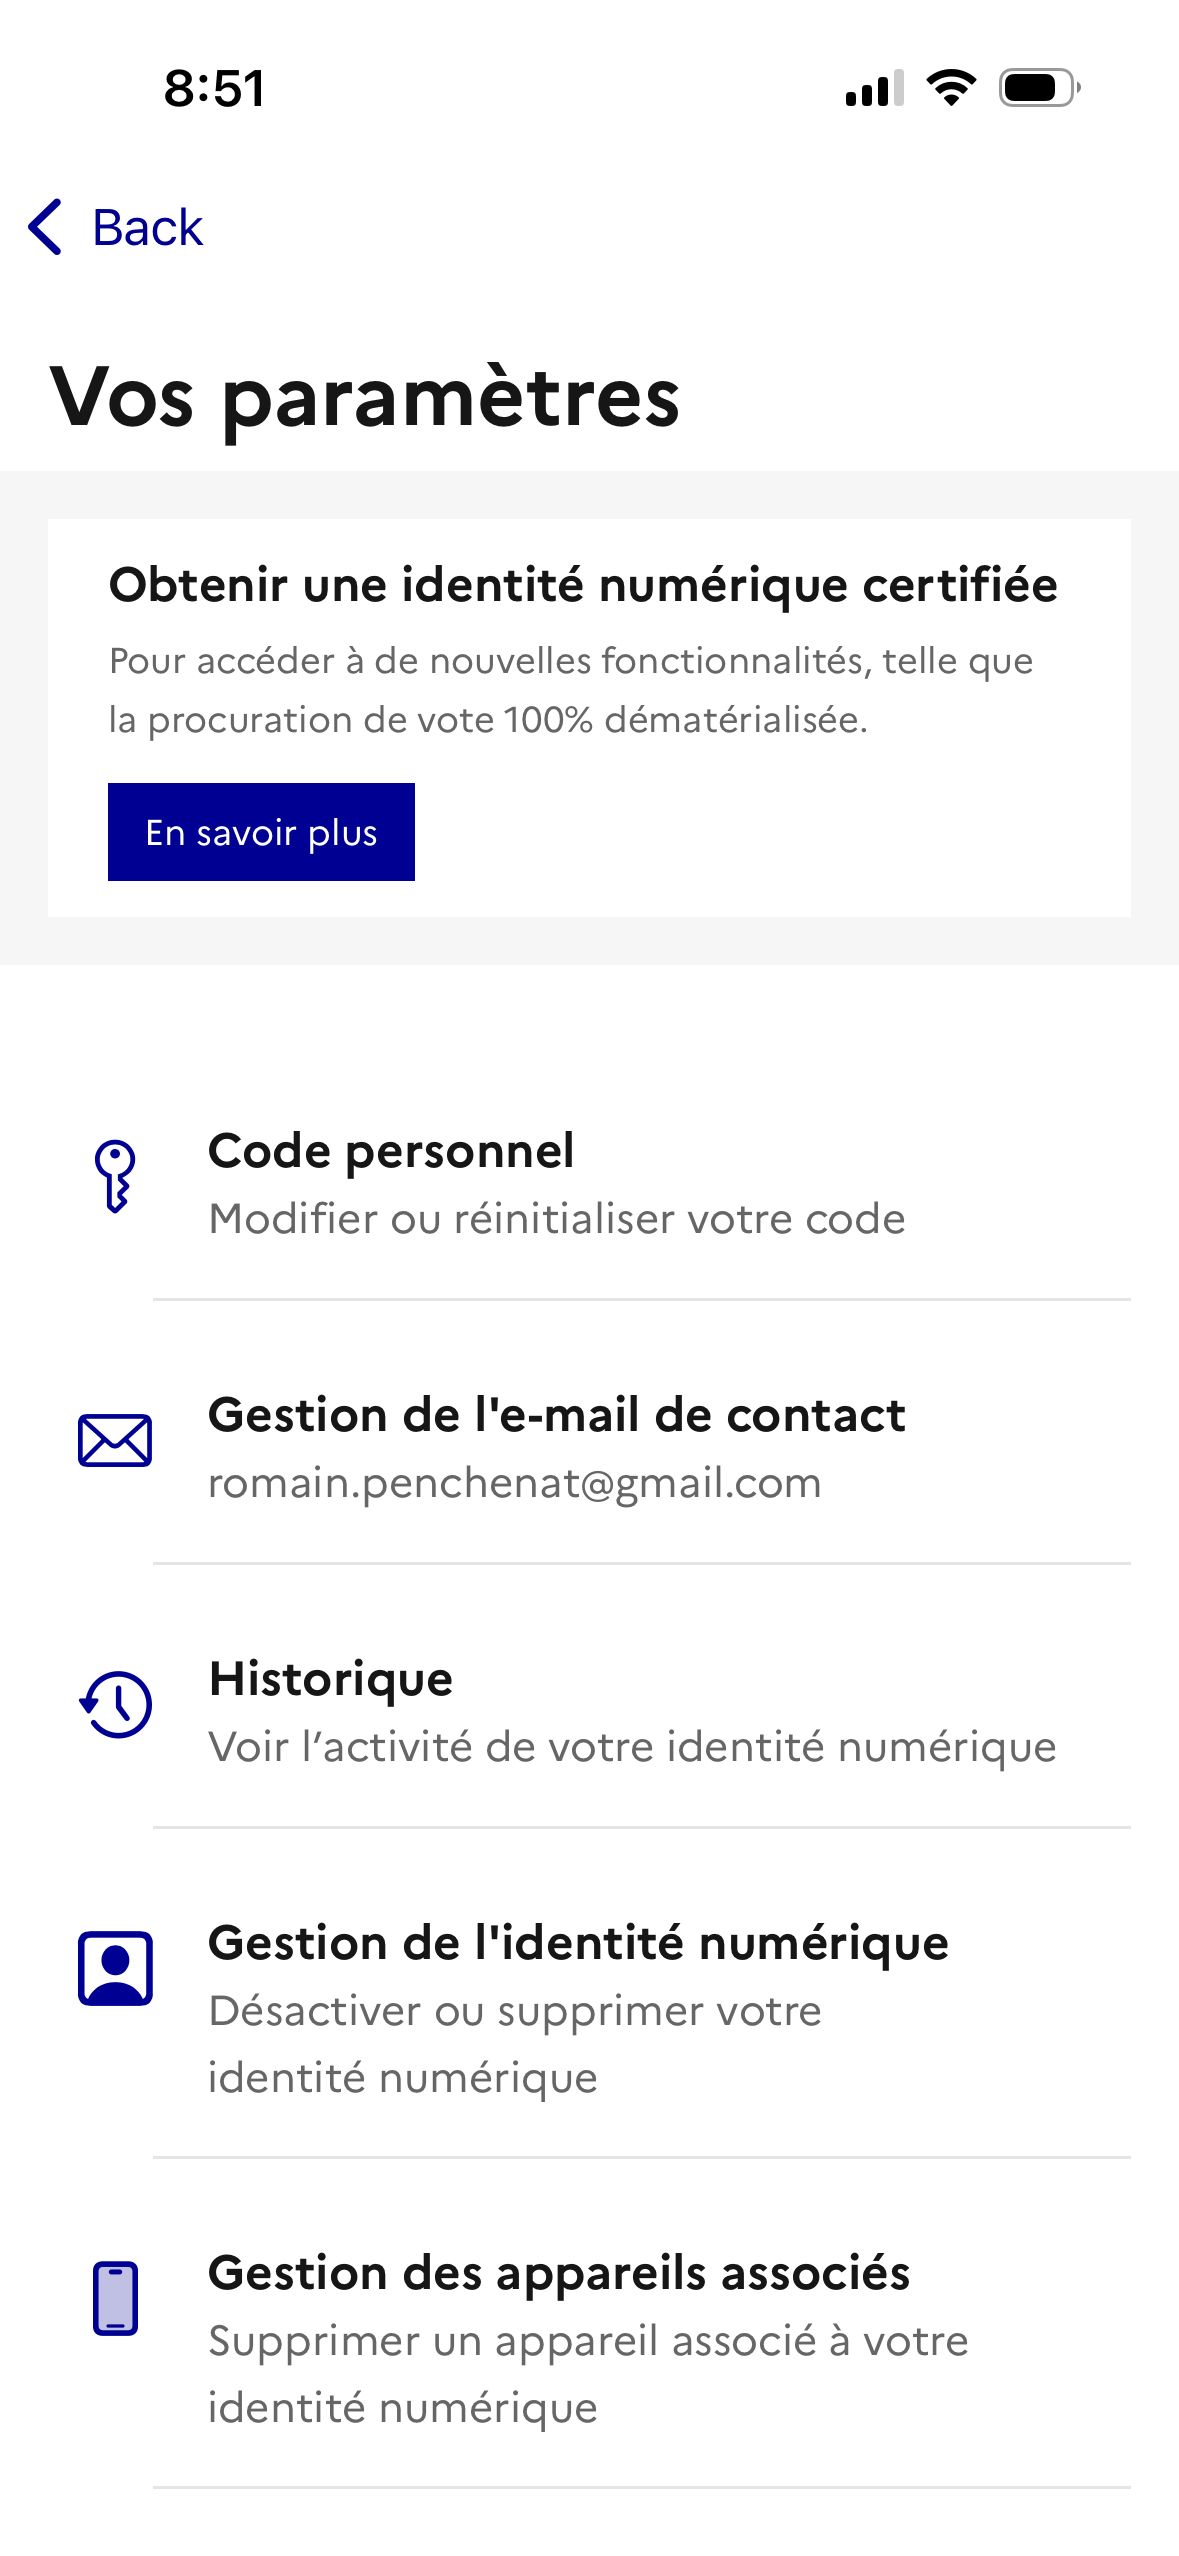The image size is (1179, 2556).
Task: Tap the back chevron arrow icon
Action: click(x=46, y=227)
